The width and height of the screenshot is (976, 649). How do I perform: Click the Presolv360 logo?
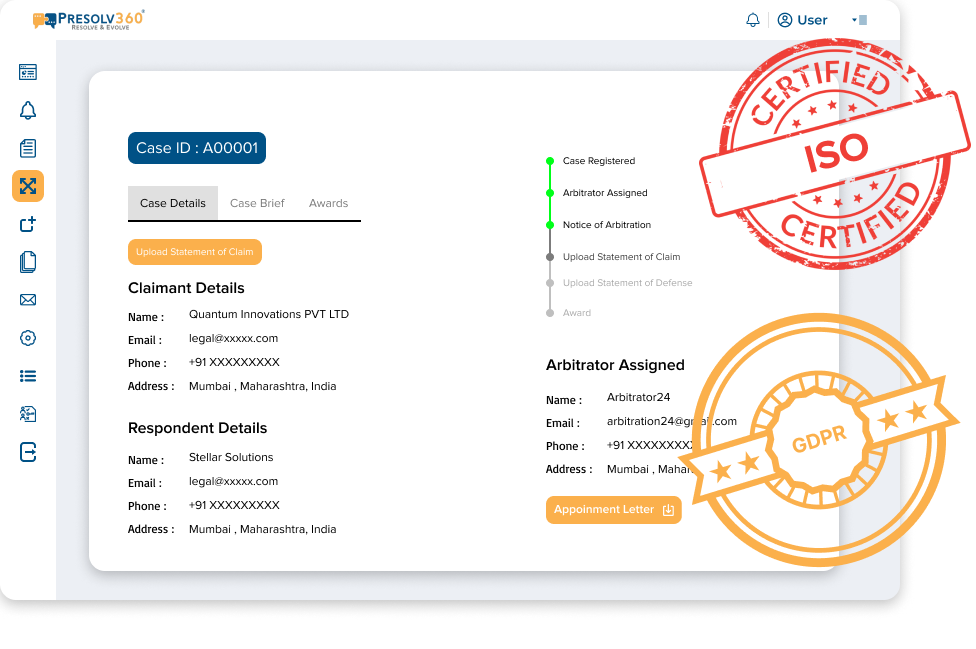coord(88,19)
